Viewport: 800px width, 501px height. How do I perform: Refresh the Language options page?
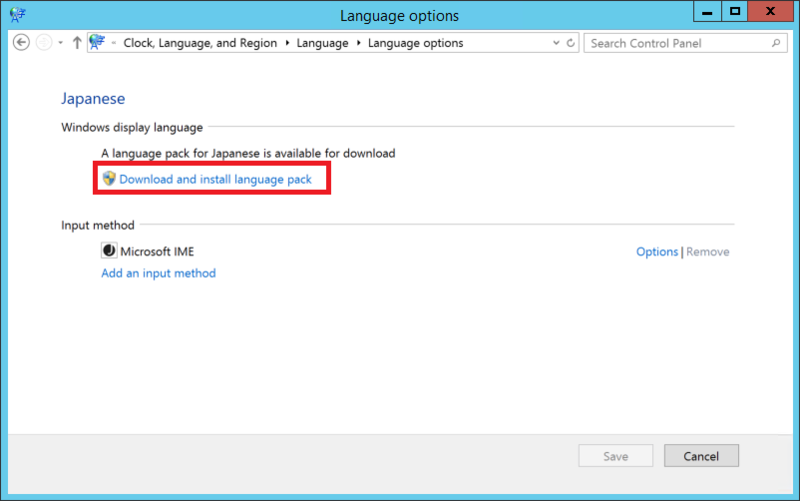571,43
